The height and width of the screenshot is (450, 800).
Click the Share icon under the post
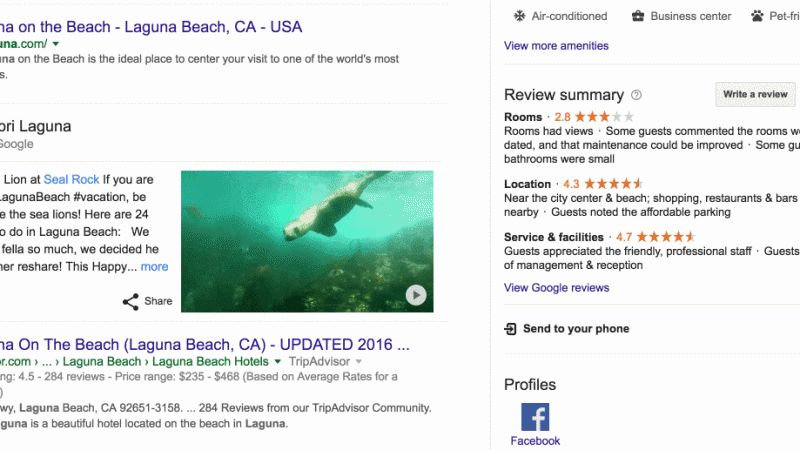[131, 301]
